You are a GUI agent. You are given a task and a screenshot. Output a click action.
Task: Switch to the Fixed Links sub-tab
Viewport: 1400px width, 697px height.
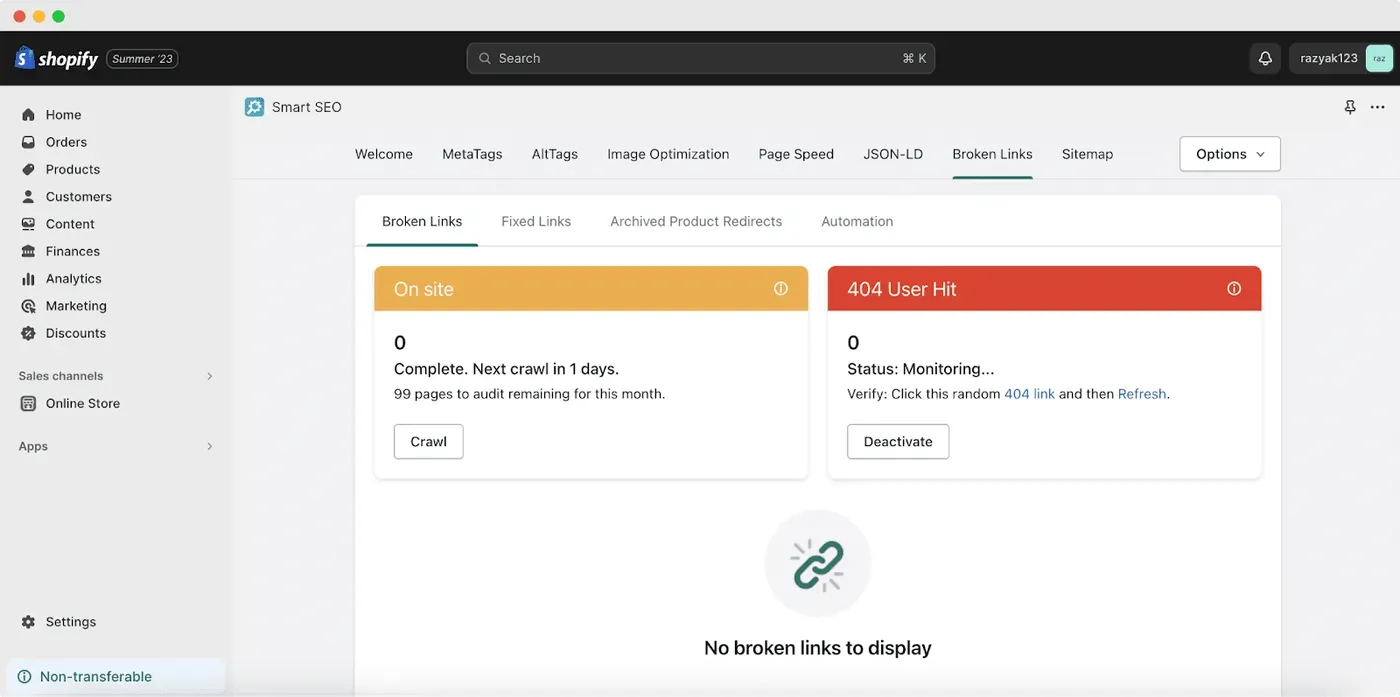coord(536,221)
